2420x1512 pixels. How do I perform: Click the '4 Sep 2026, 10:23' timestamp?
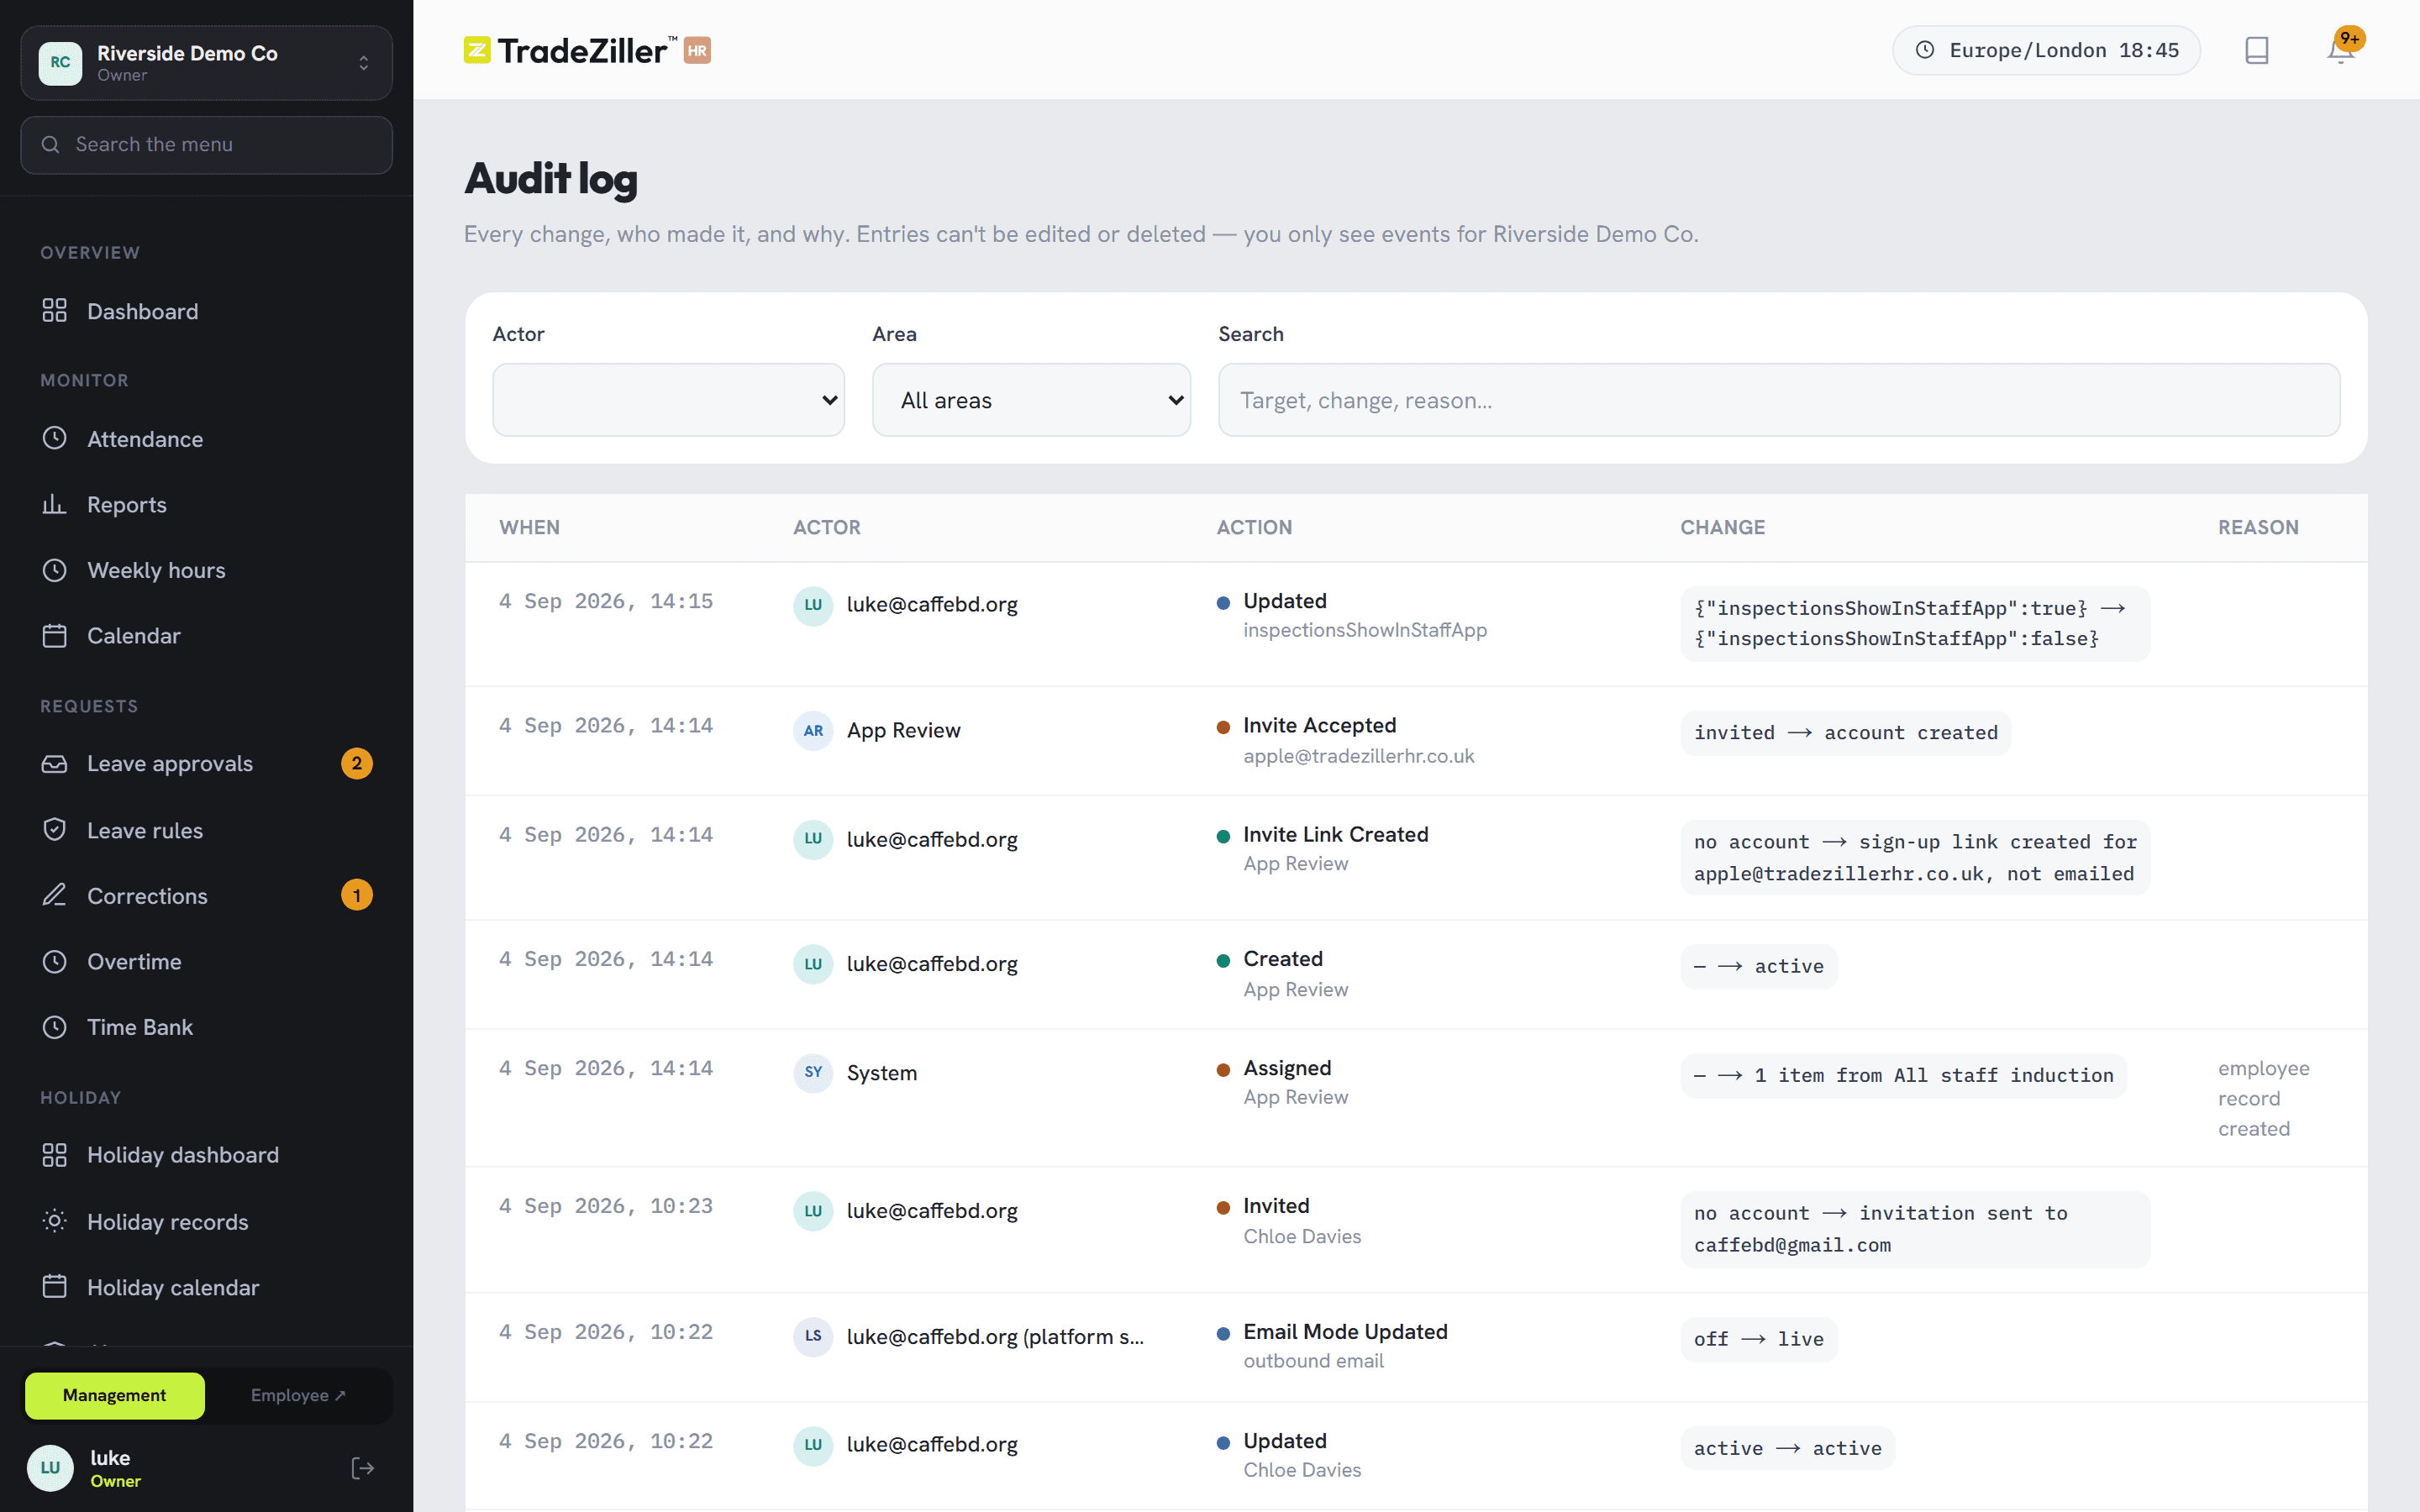point(606,1206)
